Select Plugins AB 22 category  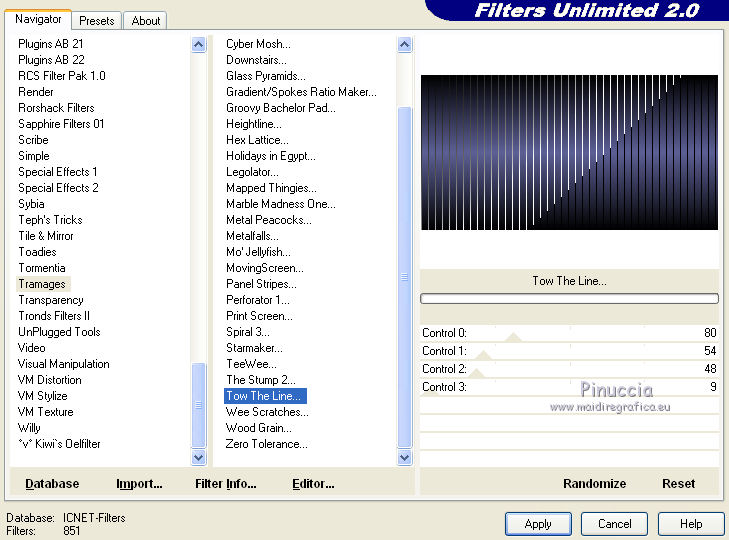(51, 60)
